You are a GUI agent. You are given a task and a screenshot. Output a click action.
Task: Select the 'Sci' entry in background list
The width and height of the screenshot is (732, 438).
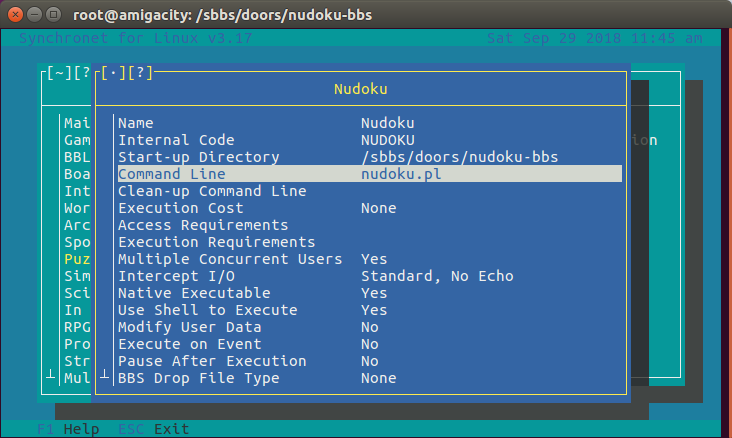pyautogui.click(x=77, y=293)
